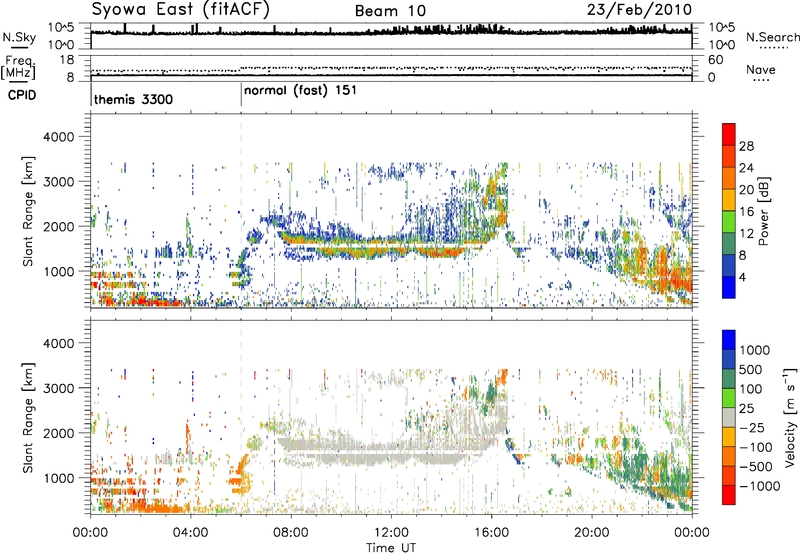Click the CPID change marker line before 'normal (fast)'
Image resolution: width=800 pixels, height=554 pixels.
click(x=241, y=95)
